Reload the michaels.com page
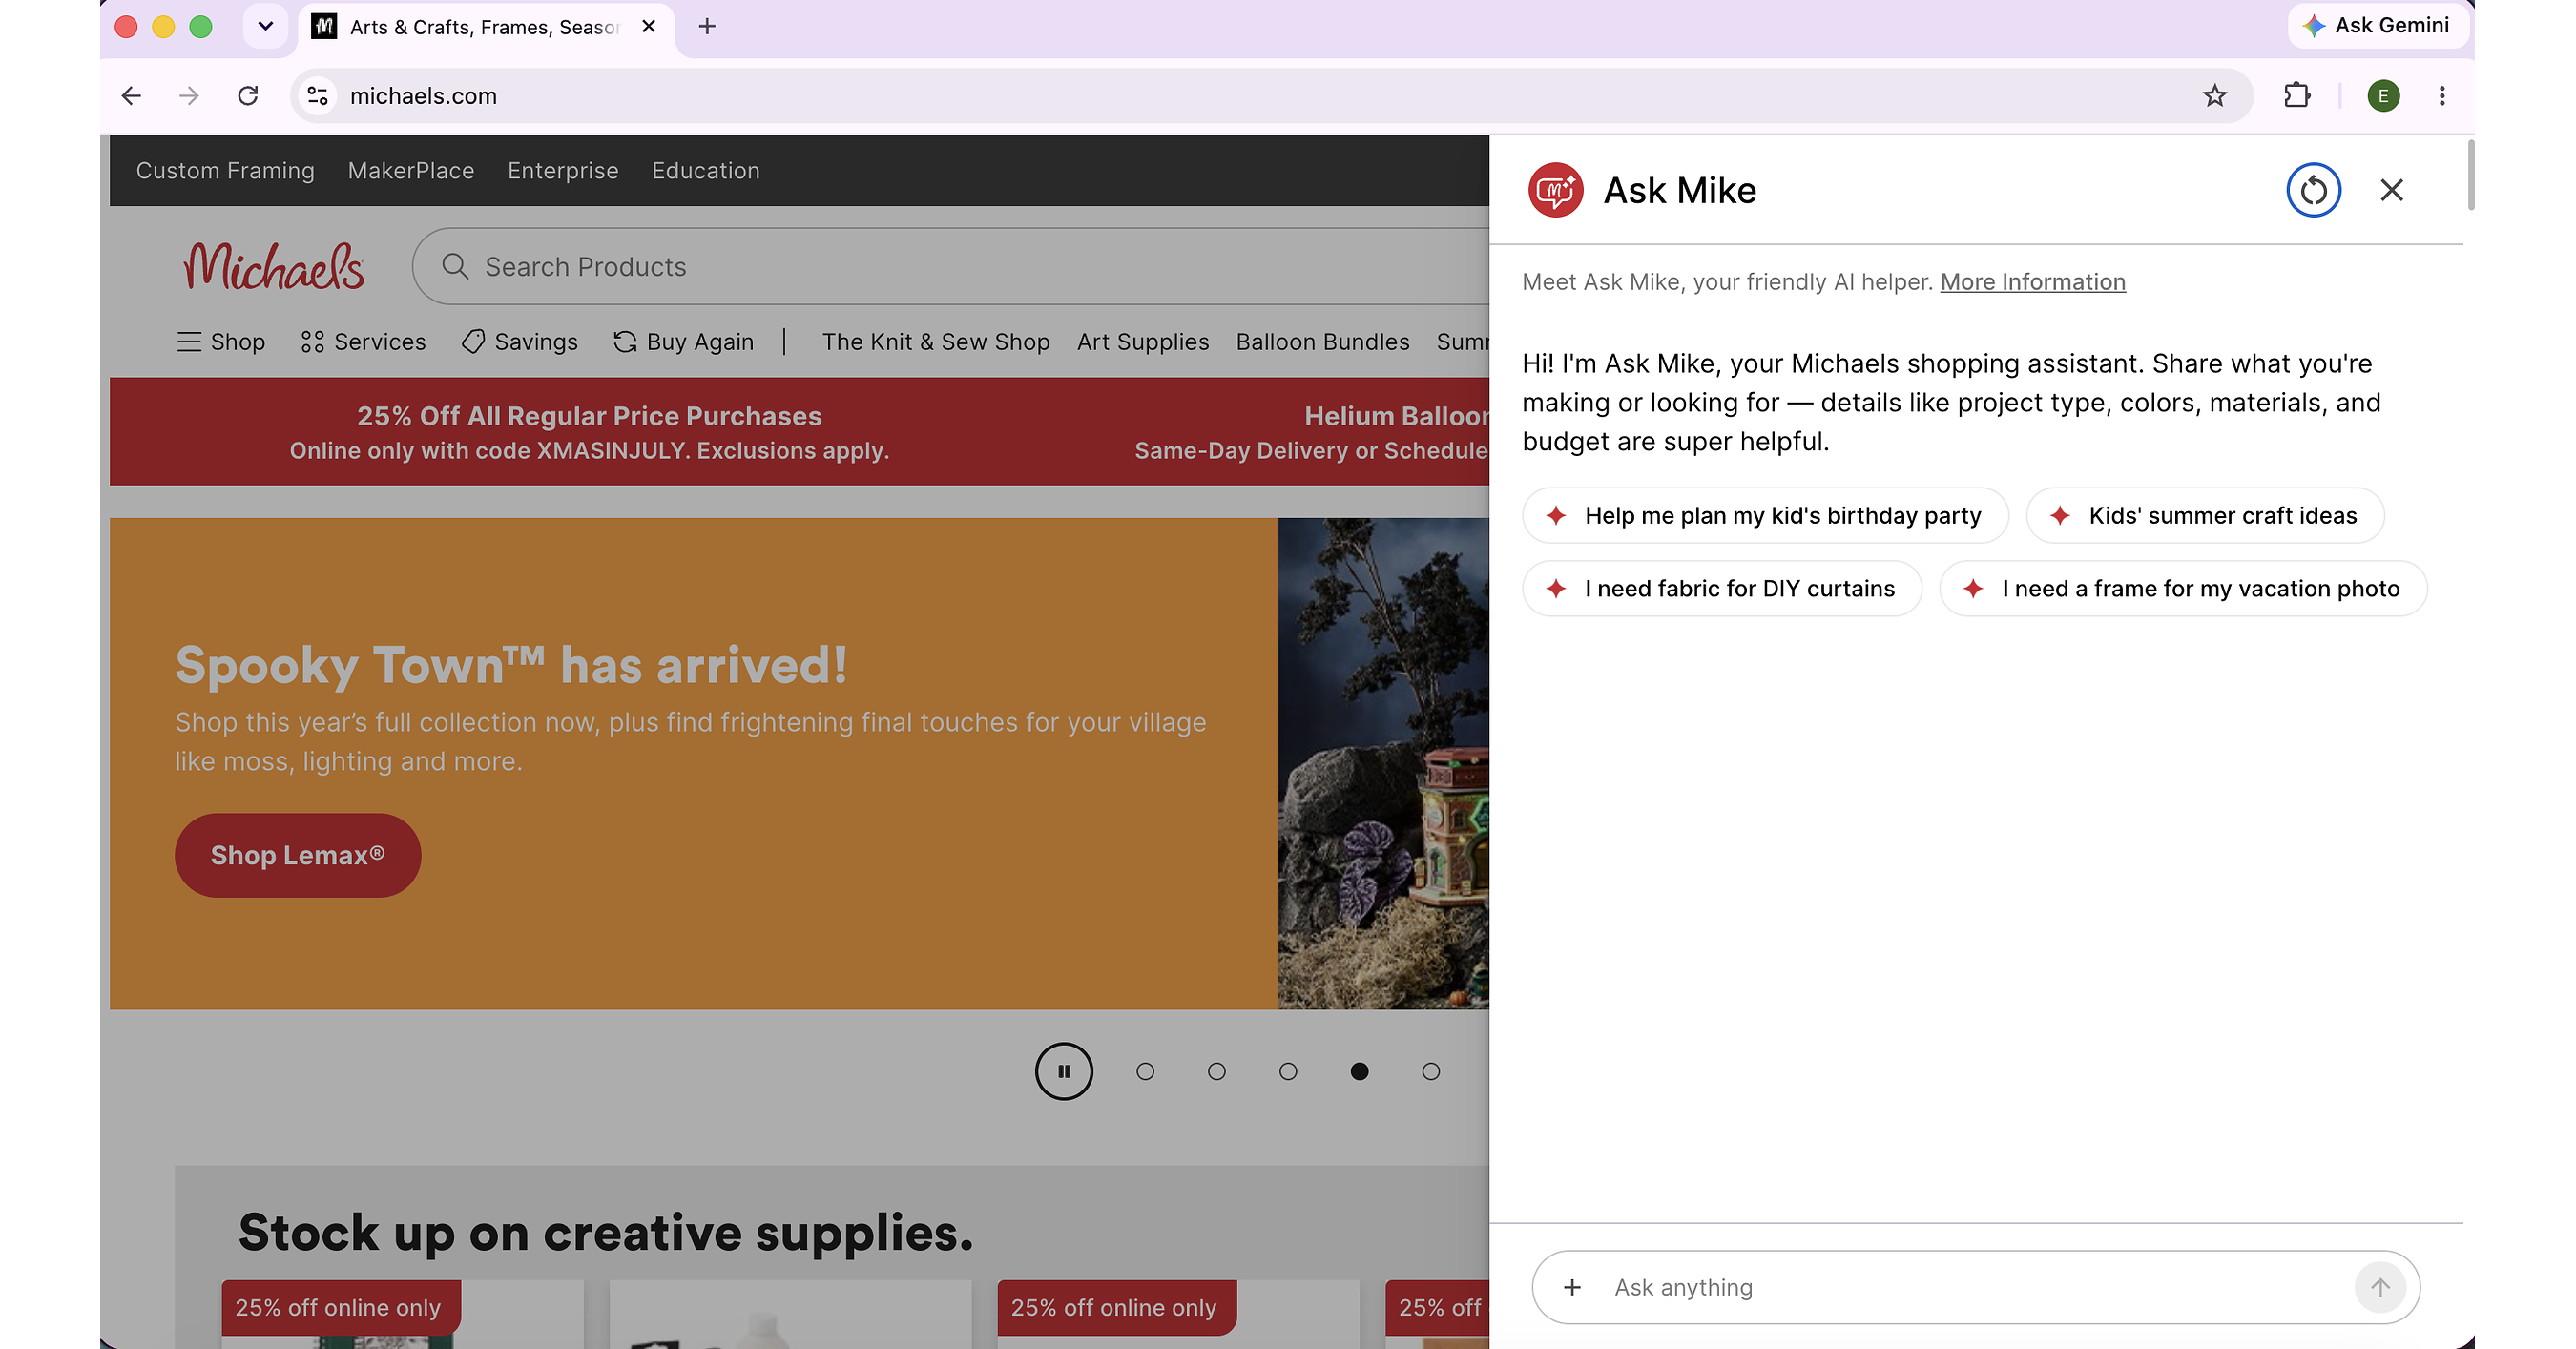The height and width of the screenshot is (1349, 2576). click(248, 96)
